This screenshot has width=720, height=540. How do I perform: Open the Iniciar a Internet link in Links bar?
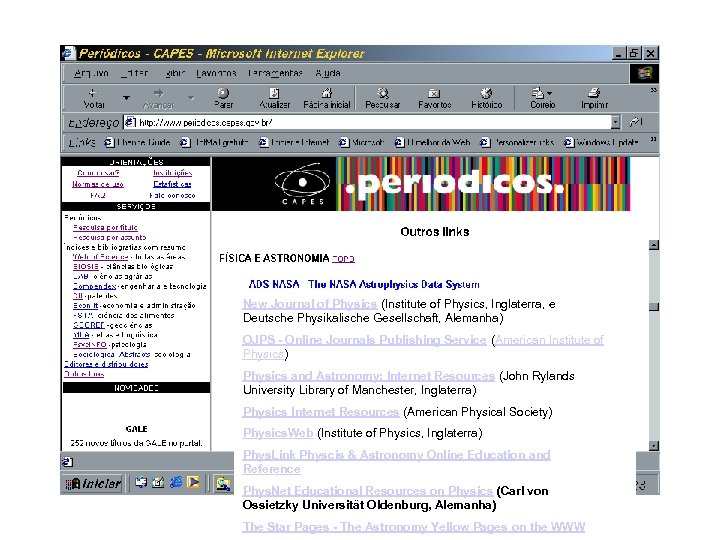[x=294, y=143]
